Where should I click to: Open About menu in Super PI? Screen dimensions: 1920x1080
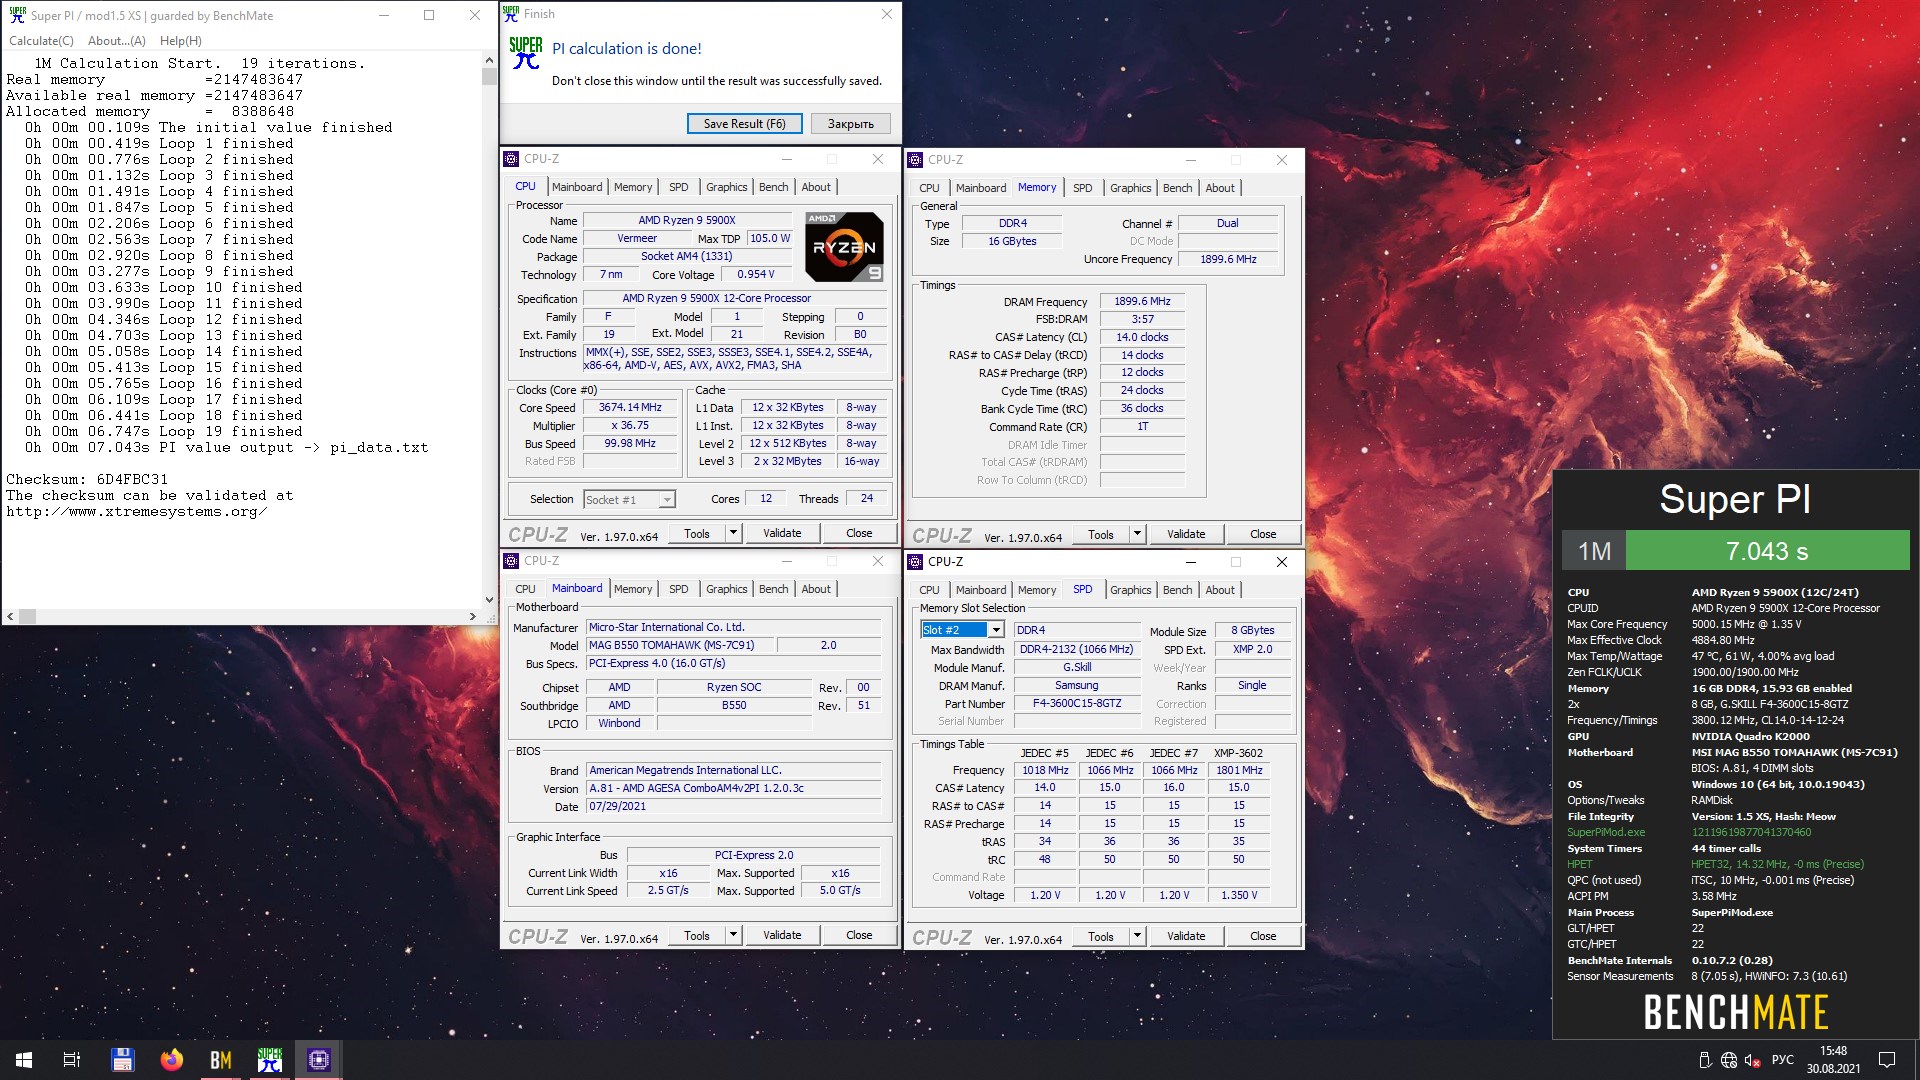pyautogui.click(x=117, y=41)
